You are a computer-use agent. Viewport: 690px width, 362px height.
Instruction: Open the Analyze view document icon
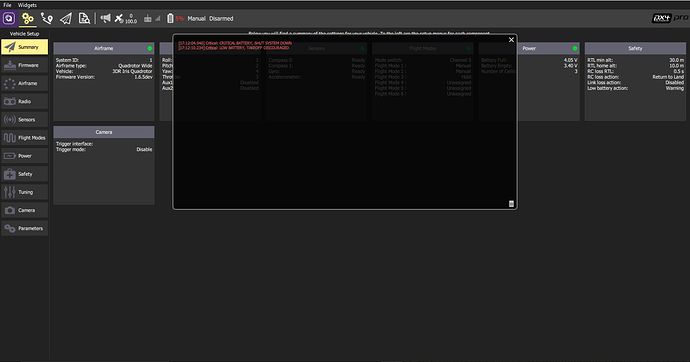point(84,18)
